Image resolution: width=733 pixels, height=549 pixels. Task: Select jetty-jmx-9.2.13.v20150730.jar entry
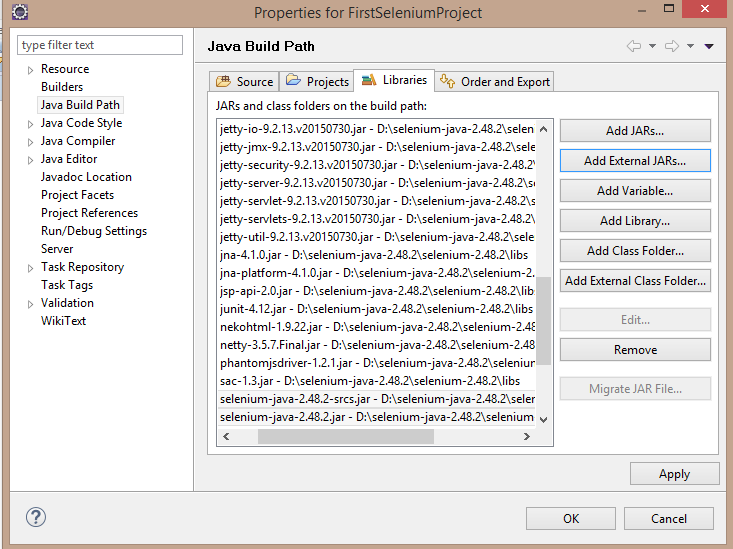(377, 147)
